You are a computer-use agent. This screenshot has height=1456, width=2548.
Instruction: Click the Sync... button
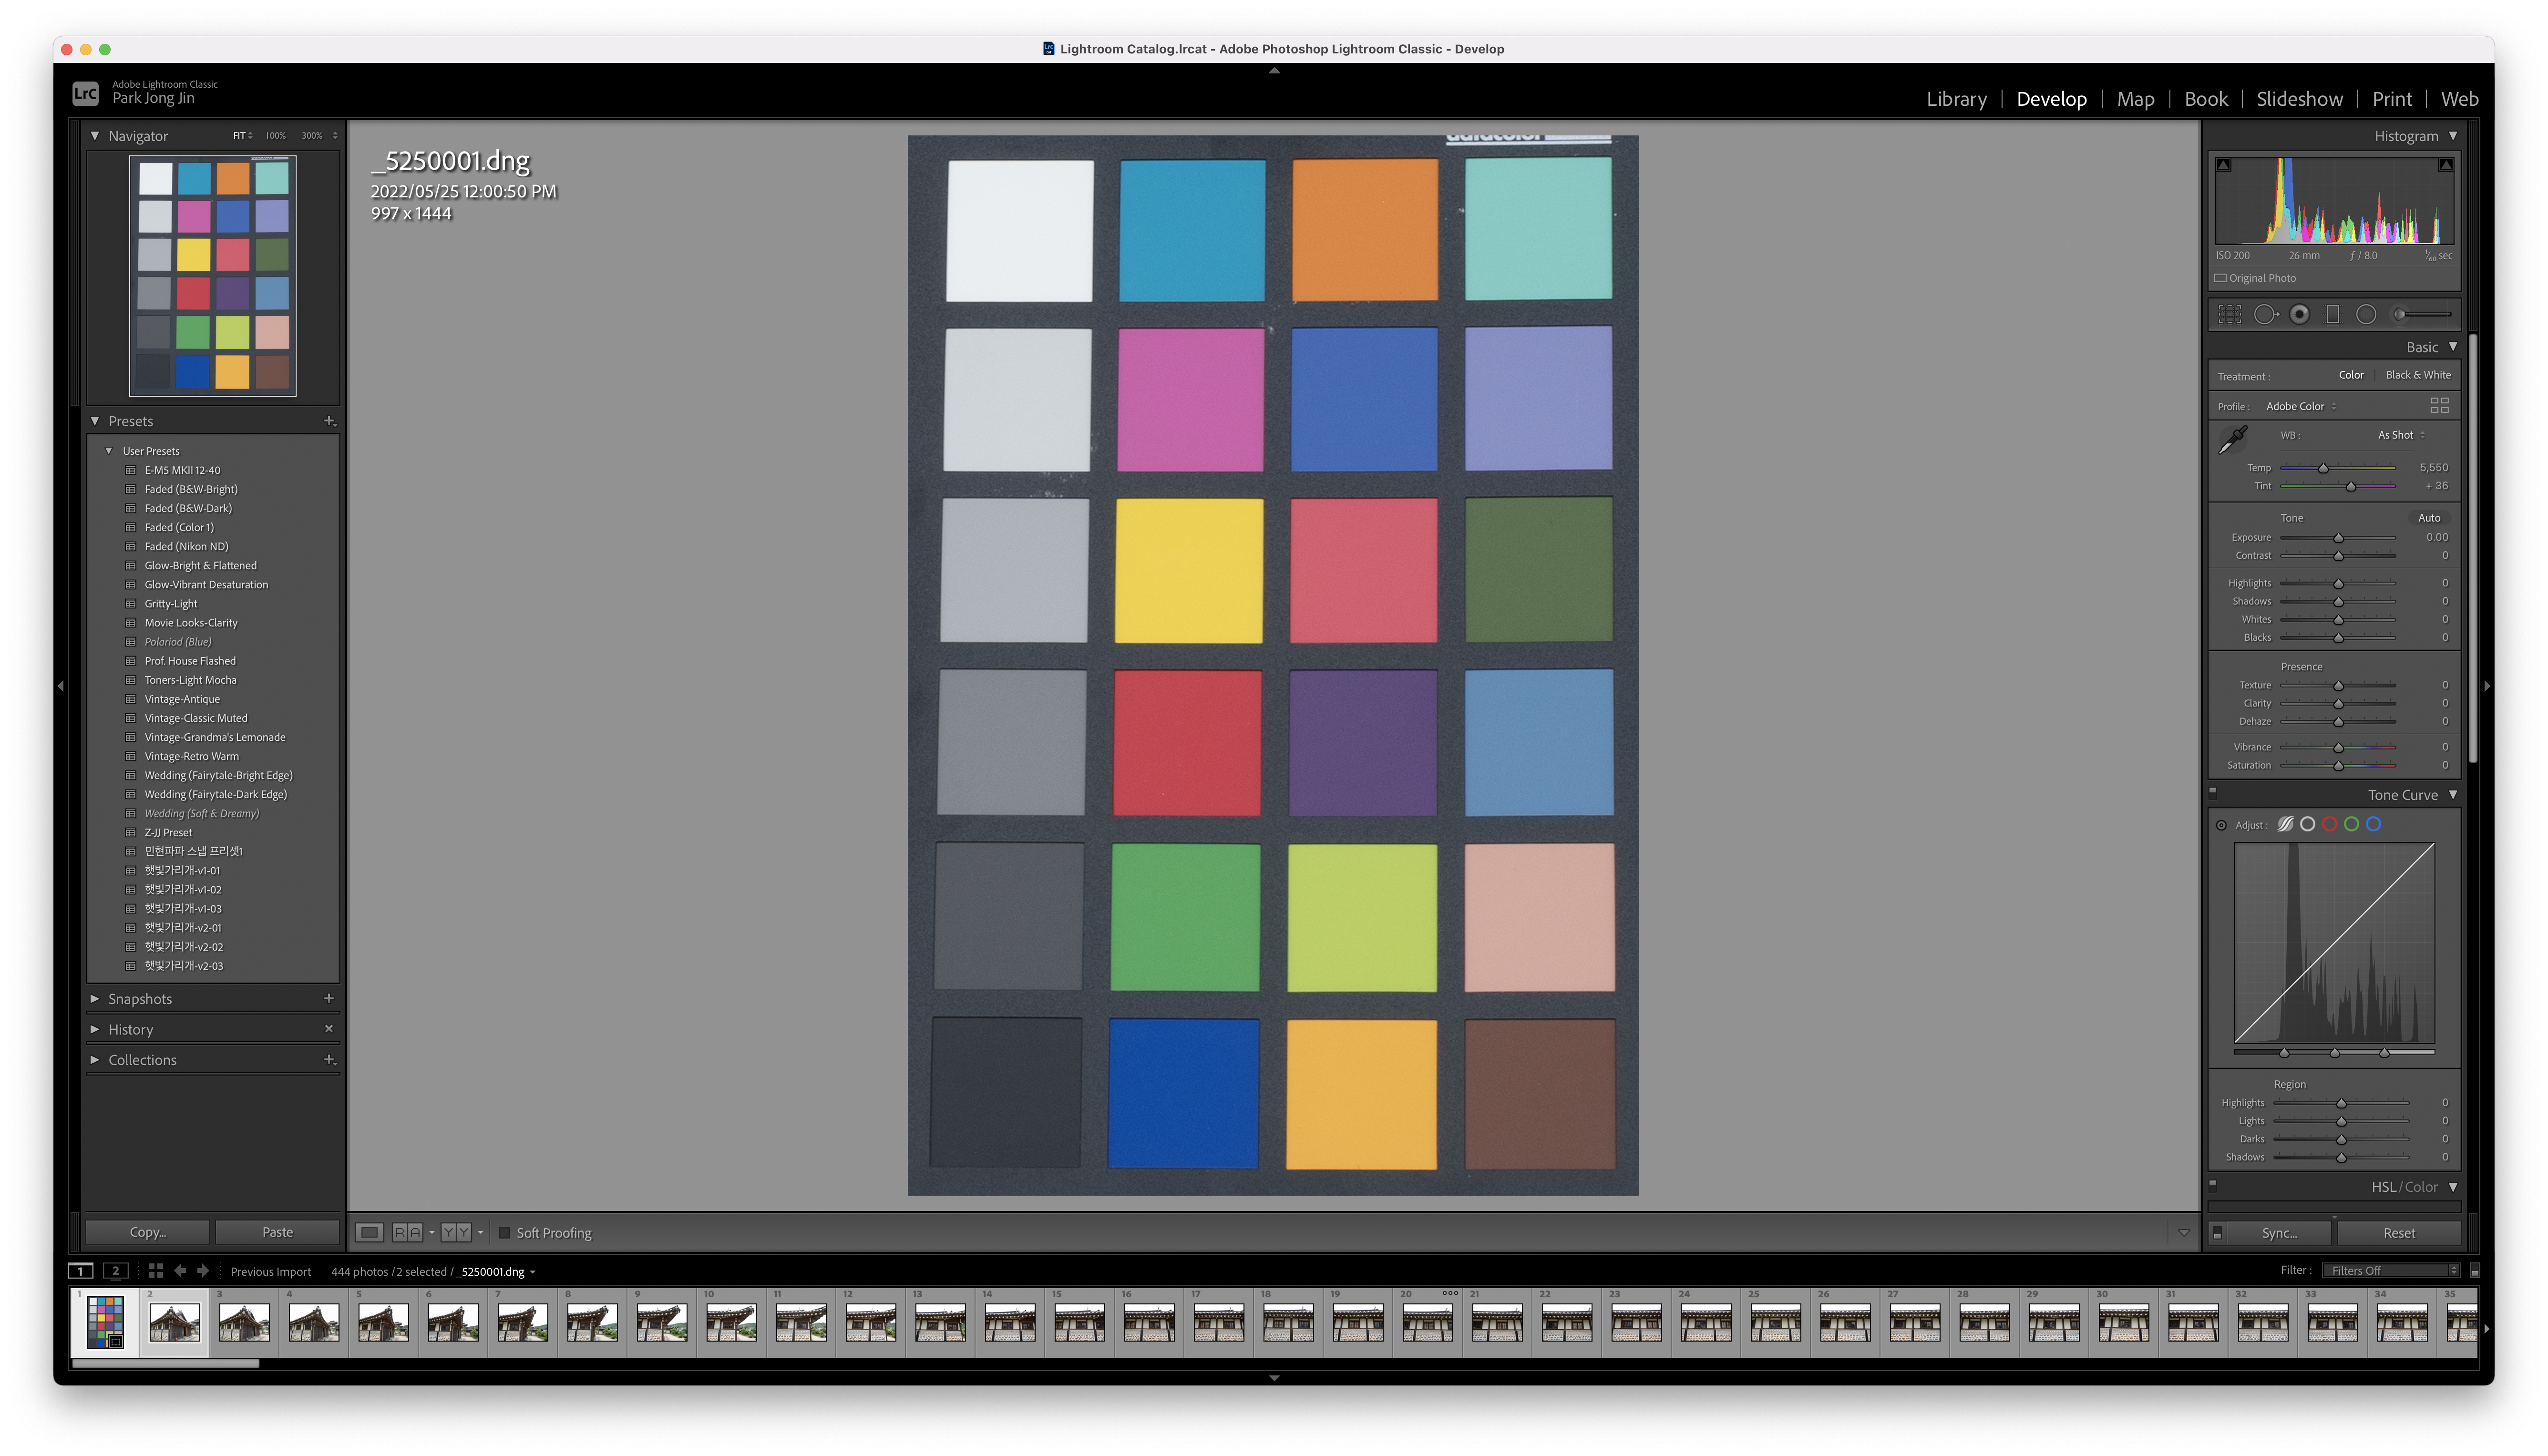pyautogui.click(x=2279, y=1233)
